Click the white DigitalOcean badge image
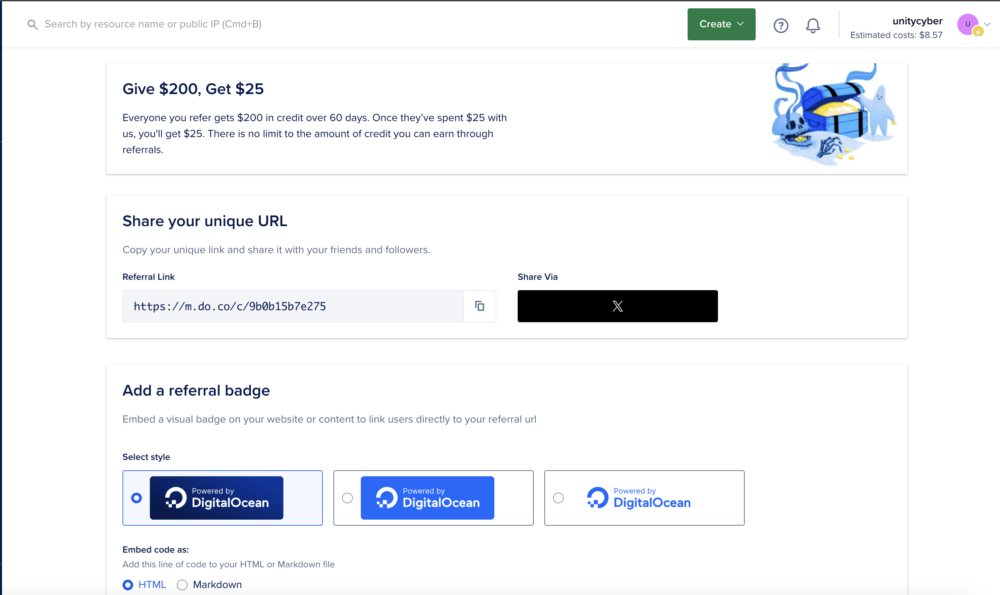Screen dimensions: 1000x595 (x=639, y=498)
